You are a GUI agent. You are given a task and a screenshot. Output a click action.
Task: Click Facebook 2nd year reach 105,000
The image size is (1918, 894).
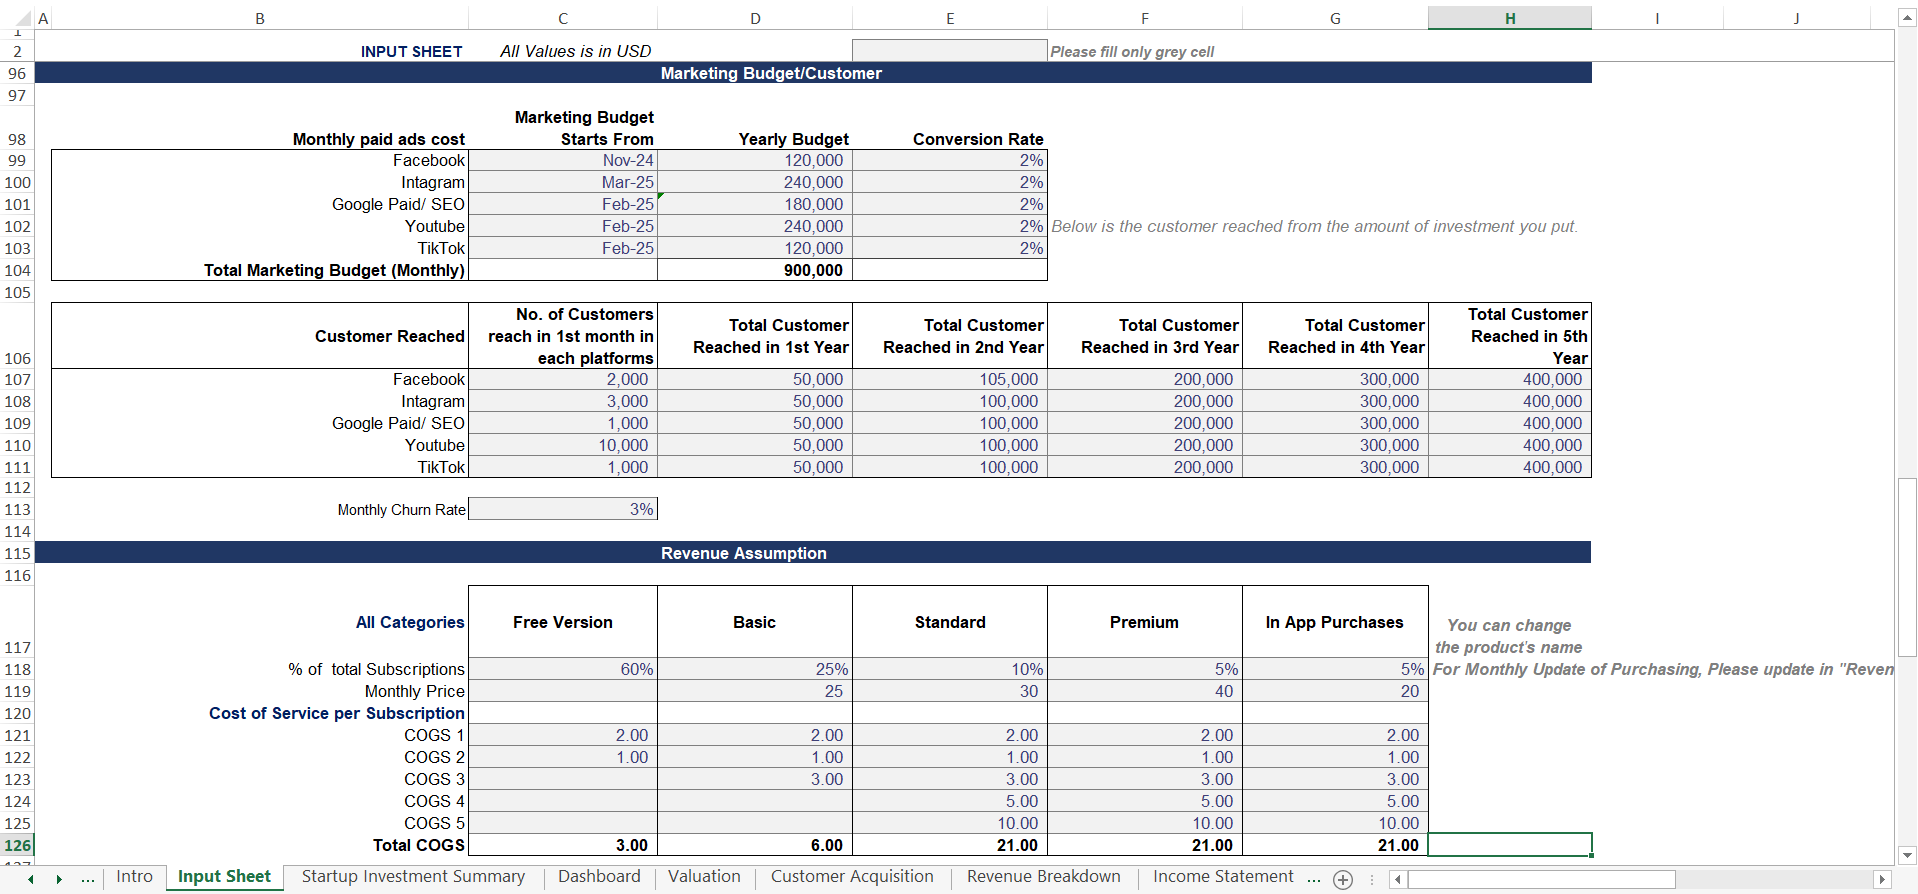click(950, 379)
